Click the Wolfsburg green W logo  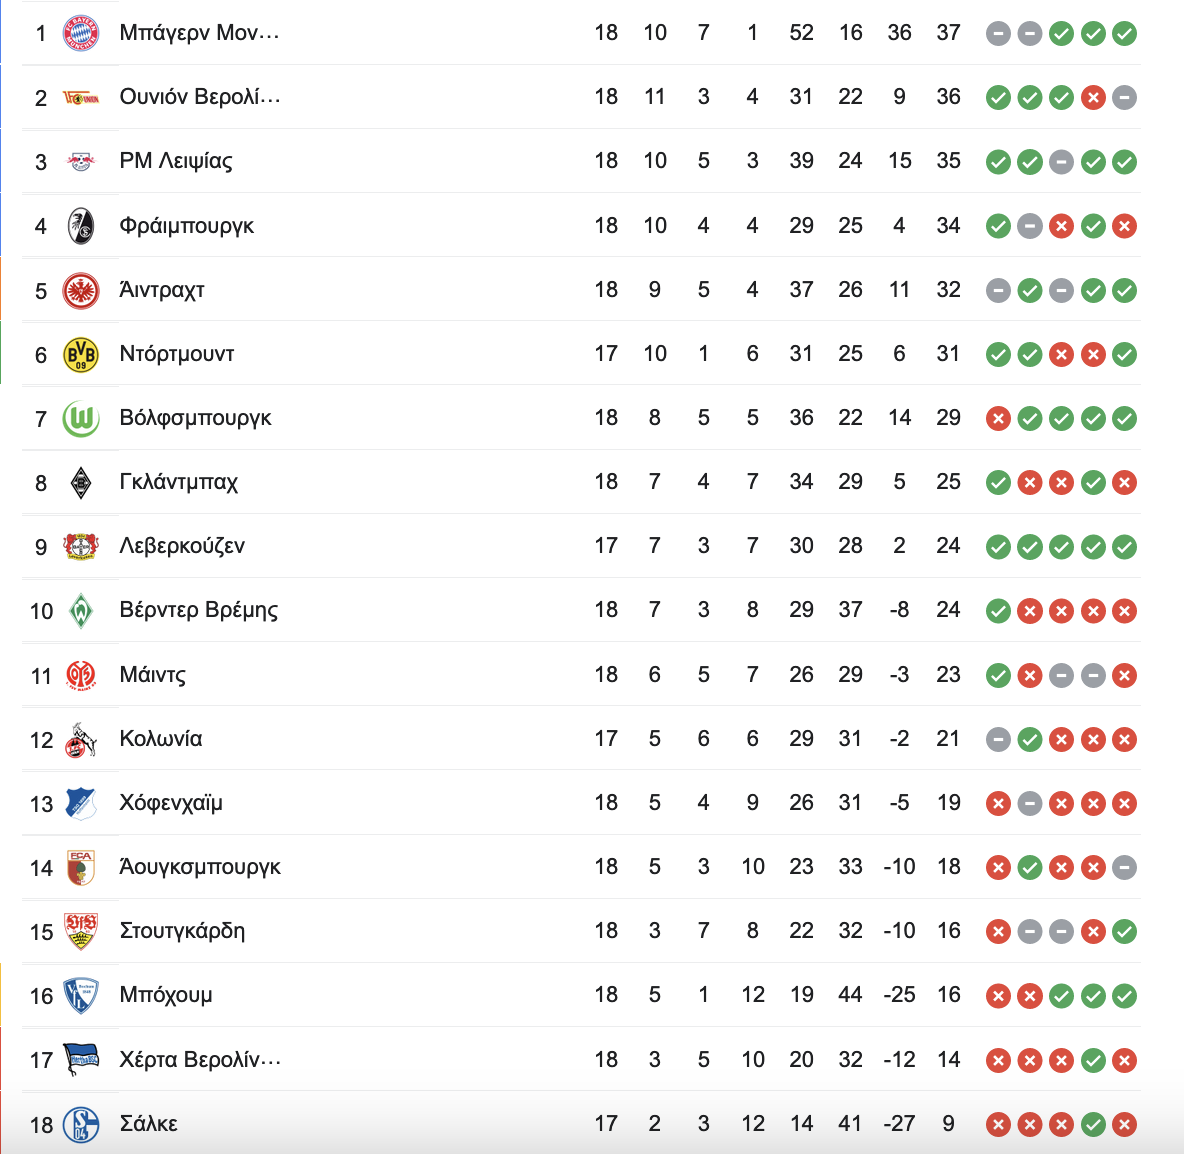click(x=81, y=418)
